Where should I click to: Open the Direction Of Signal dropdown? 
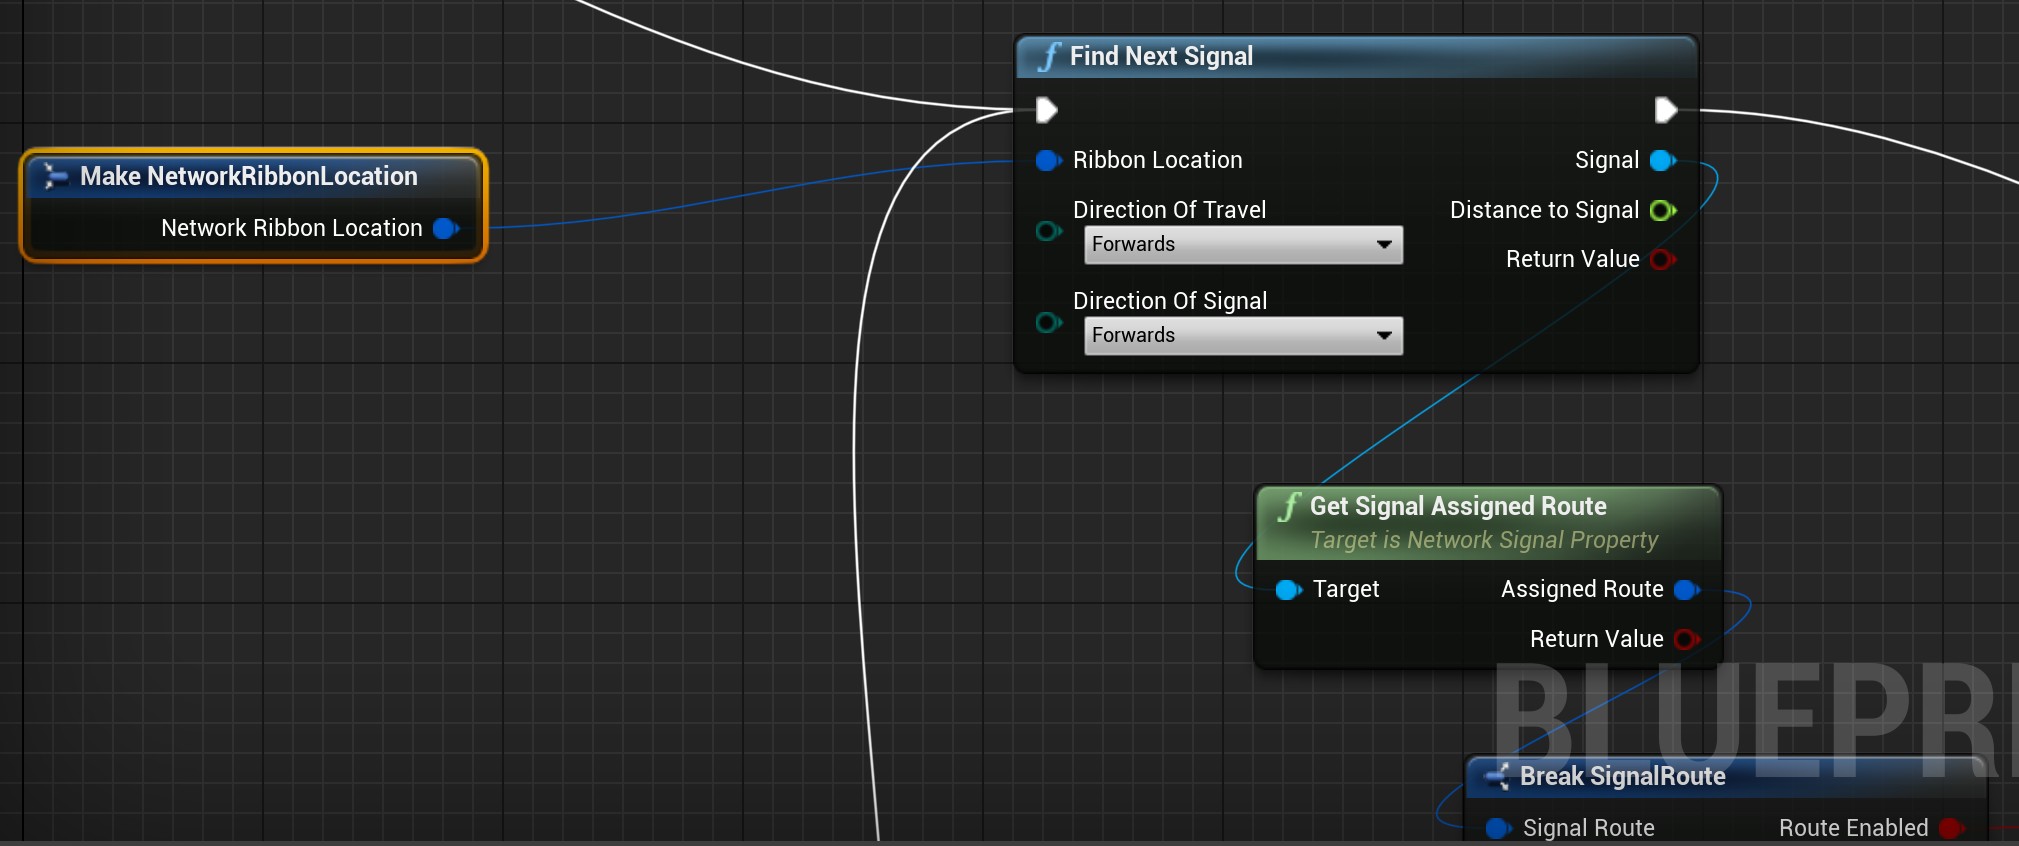1243,336
